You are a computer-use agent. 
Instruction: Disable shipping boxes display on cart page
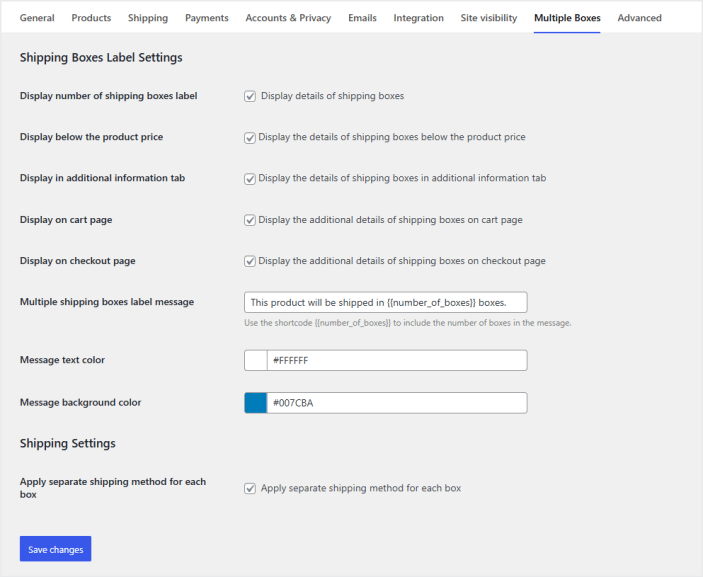click(x=250, y=220)
